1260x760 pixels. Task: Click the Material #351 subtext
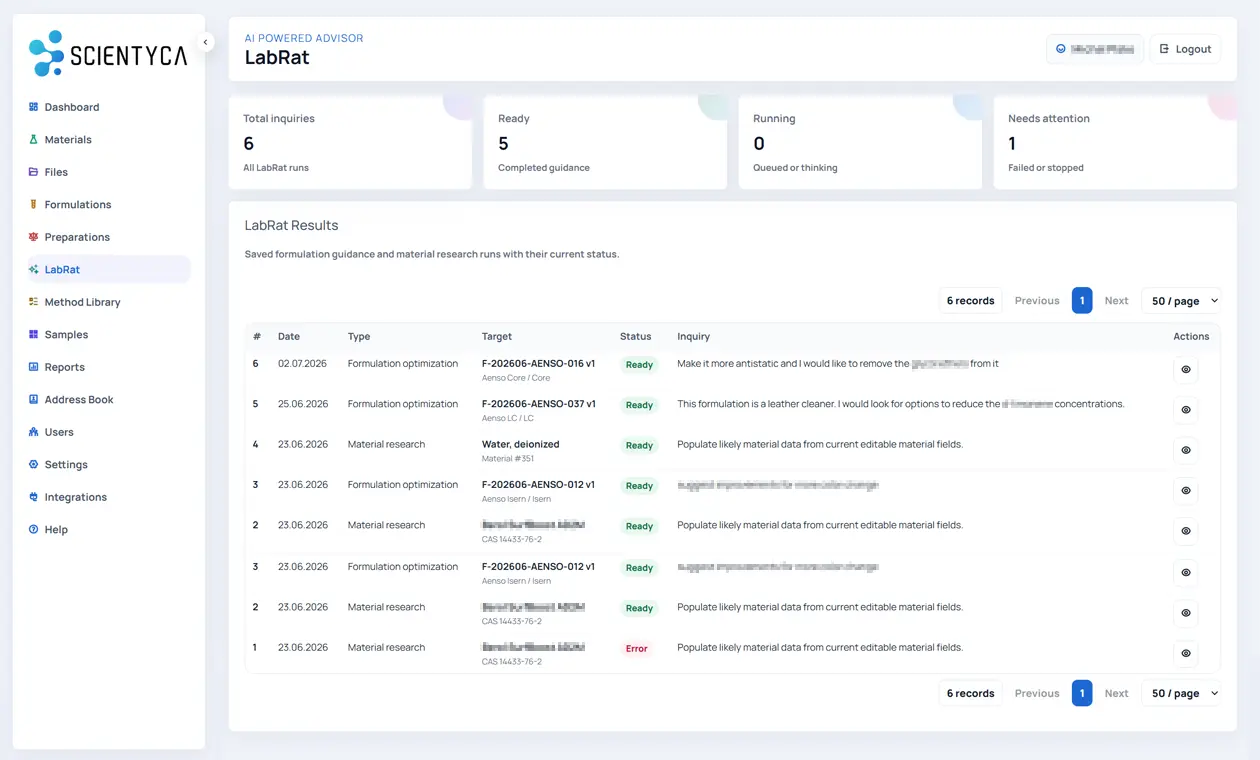508,459
